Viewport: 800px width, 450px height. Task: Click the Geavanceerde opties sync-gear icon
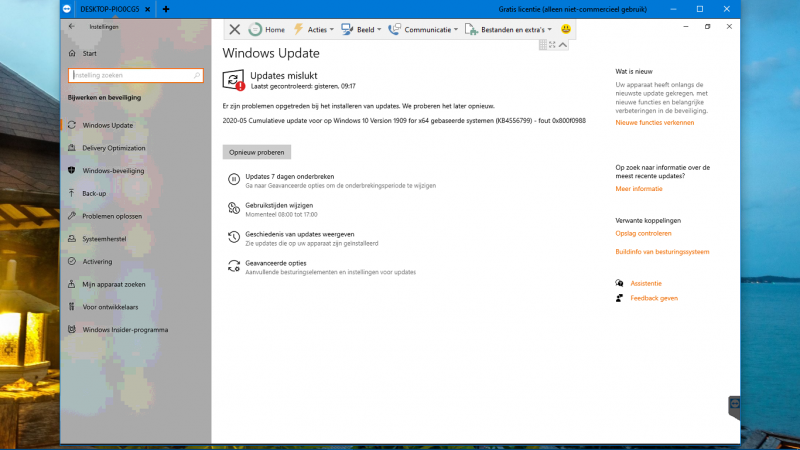pos(233,266)
